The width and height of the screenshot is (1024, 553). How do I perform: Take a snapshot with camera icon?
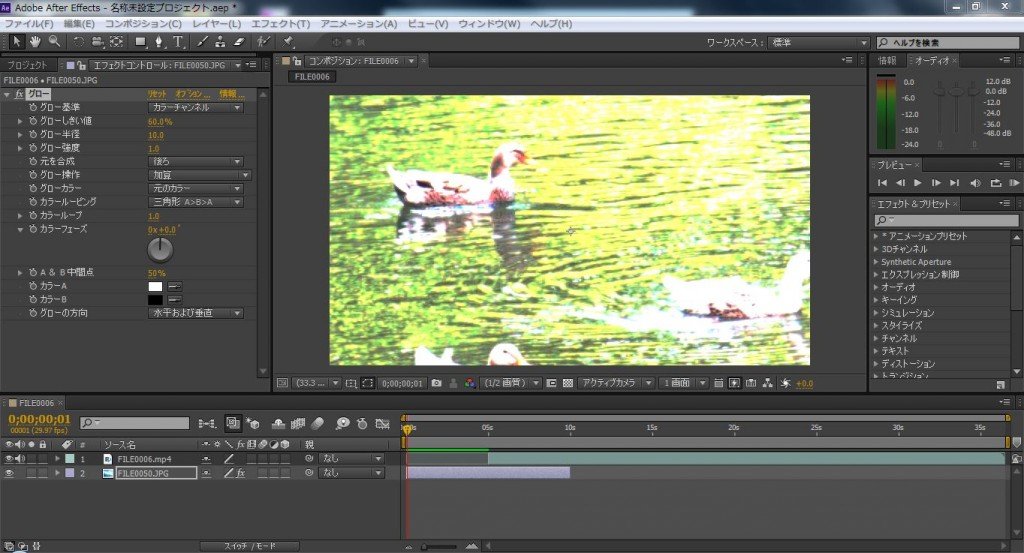point(436,383)
